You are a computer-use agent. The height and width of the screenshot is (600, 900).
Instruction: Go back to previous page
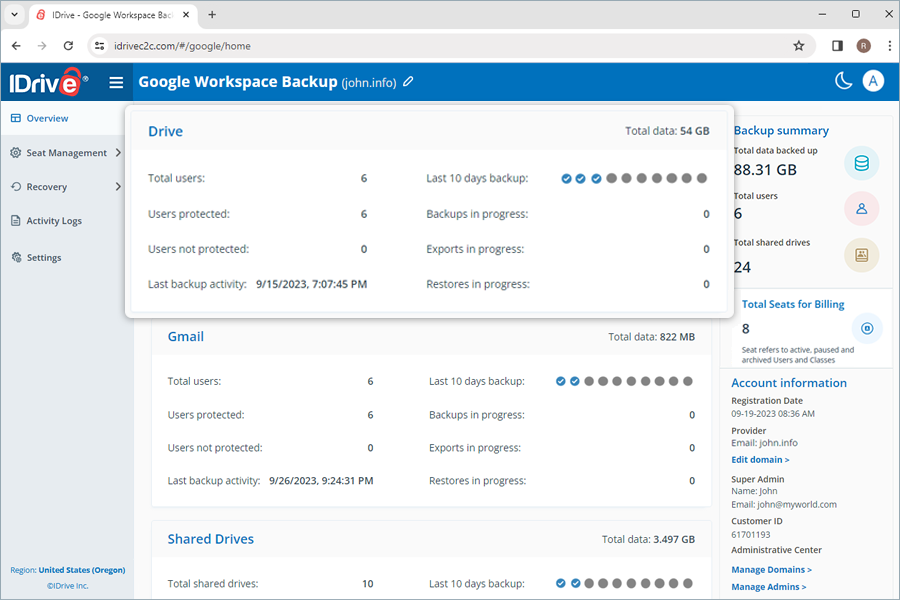(x=16, y=46)
